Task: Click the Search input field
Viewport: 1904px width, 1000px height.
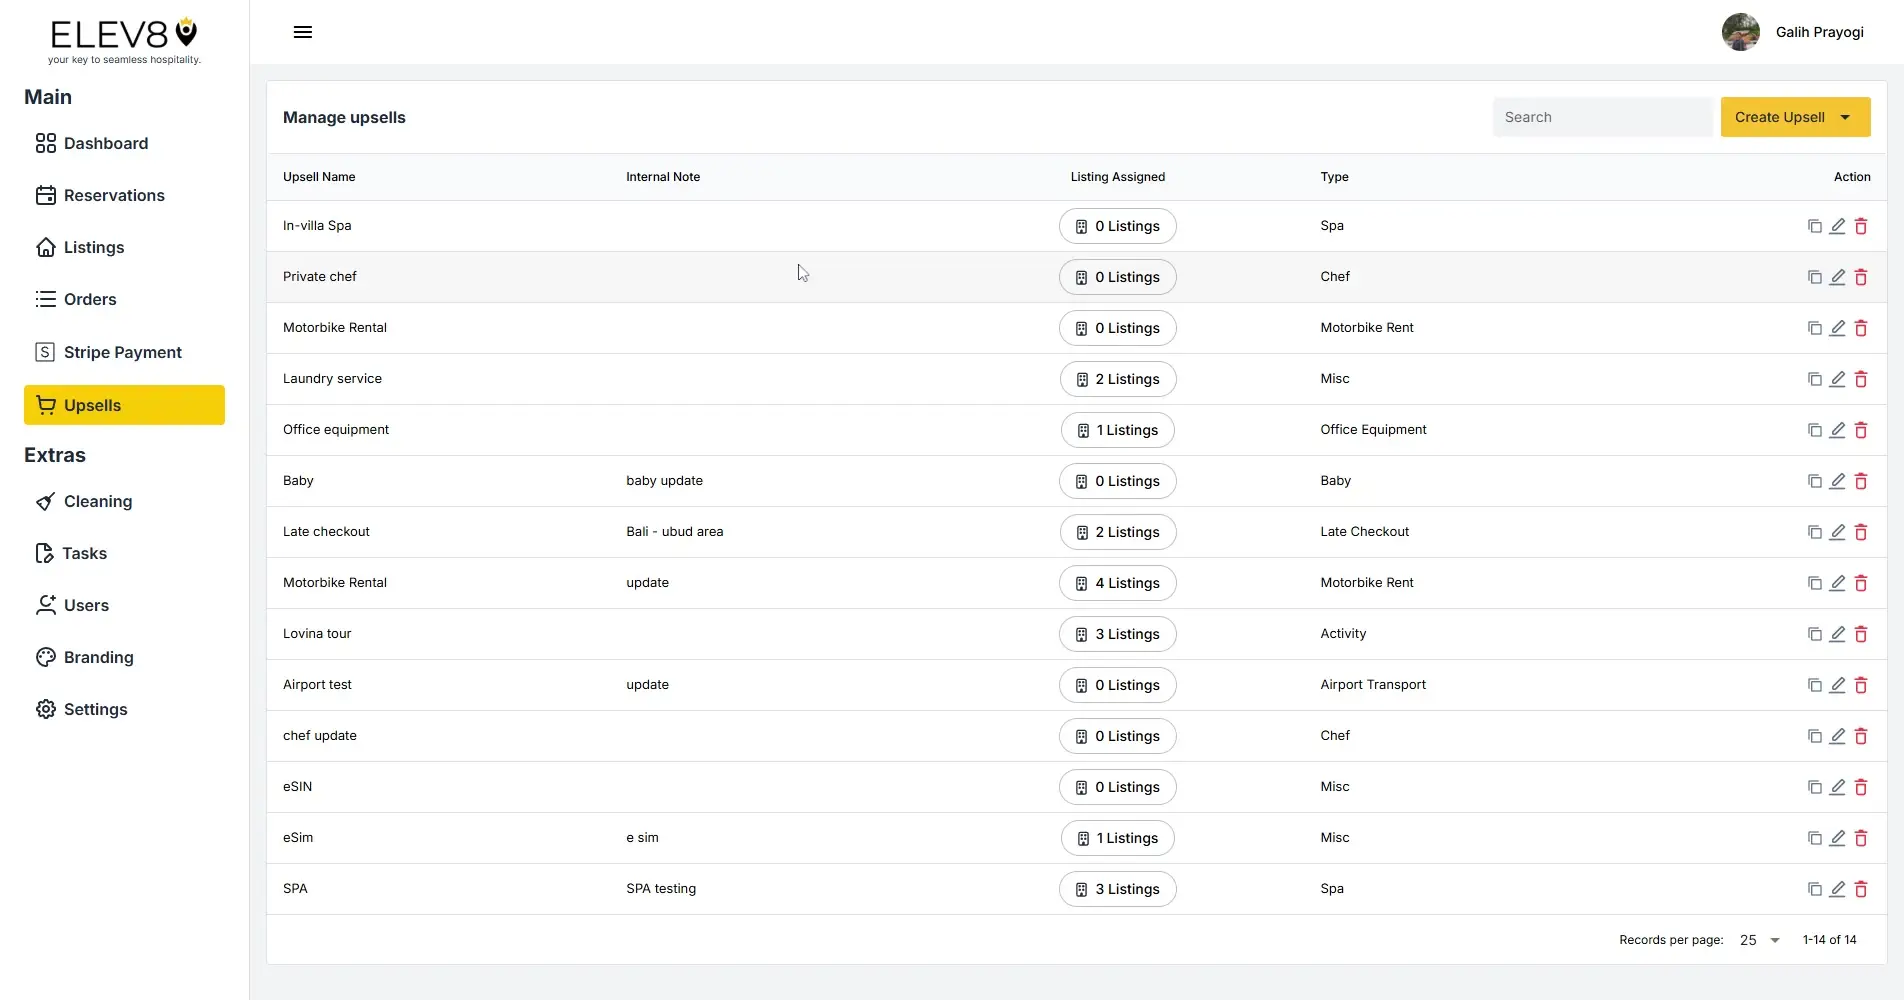Action: pyautogui.click(x=1601, y=117)
